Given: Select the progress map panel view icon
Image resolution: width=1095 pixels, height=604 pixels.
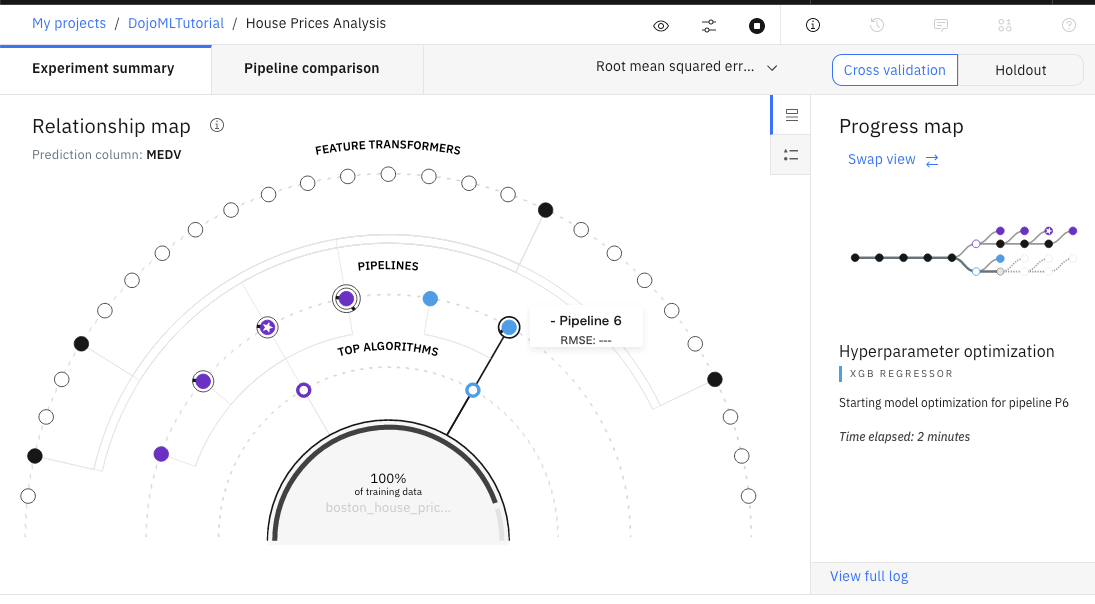Looking at the screenshot, I should tap(791, 115).
